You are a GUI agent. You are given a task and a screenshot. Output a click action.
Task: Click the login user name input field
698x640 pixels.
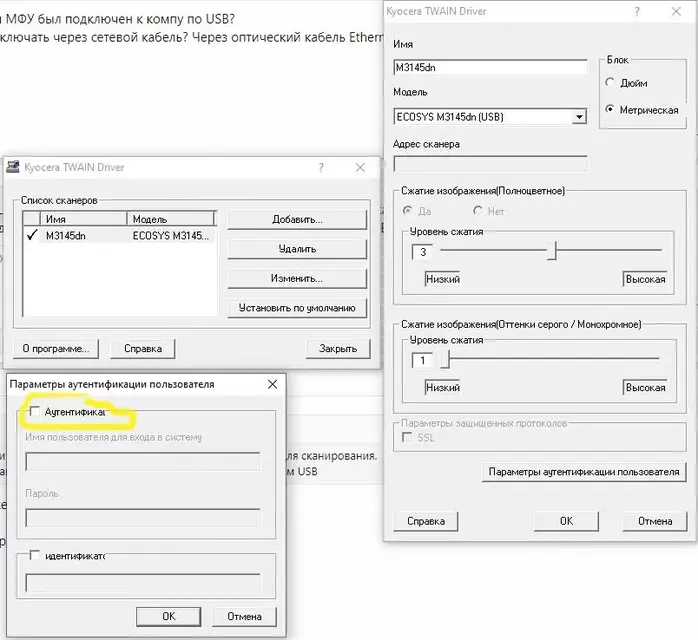(x=143, y=462)
